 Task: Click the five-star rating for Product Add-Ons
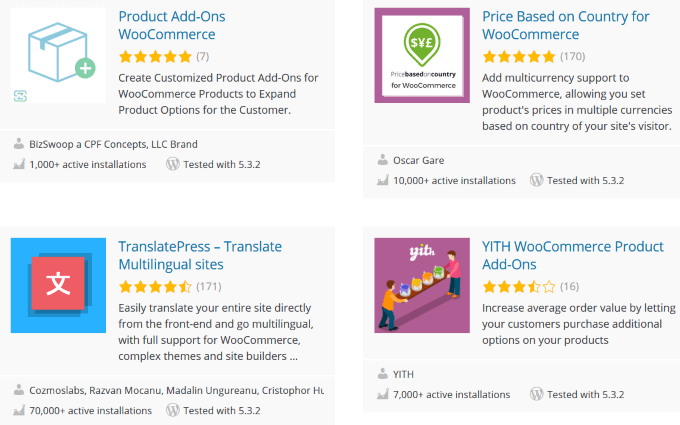click(155, 56)
